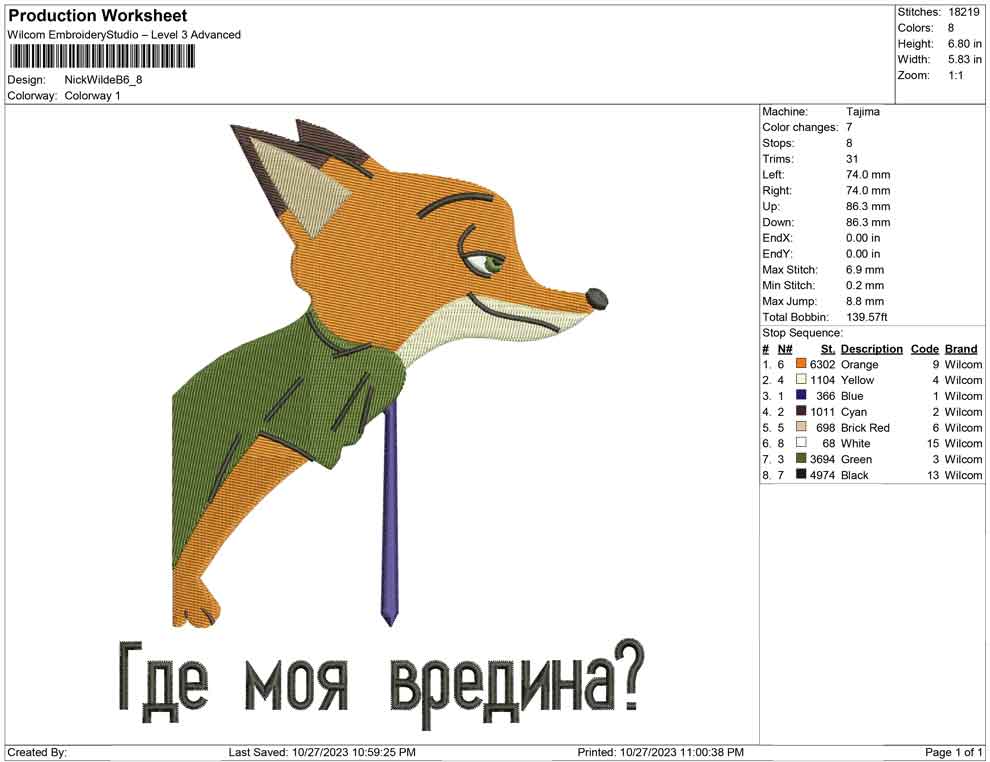This screenshot has width=990, height=762.
Task: Click the Stitches value '18219'
Action: pos(963,12)
